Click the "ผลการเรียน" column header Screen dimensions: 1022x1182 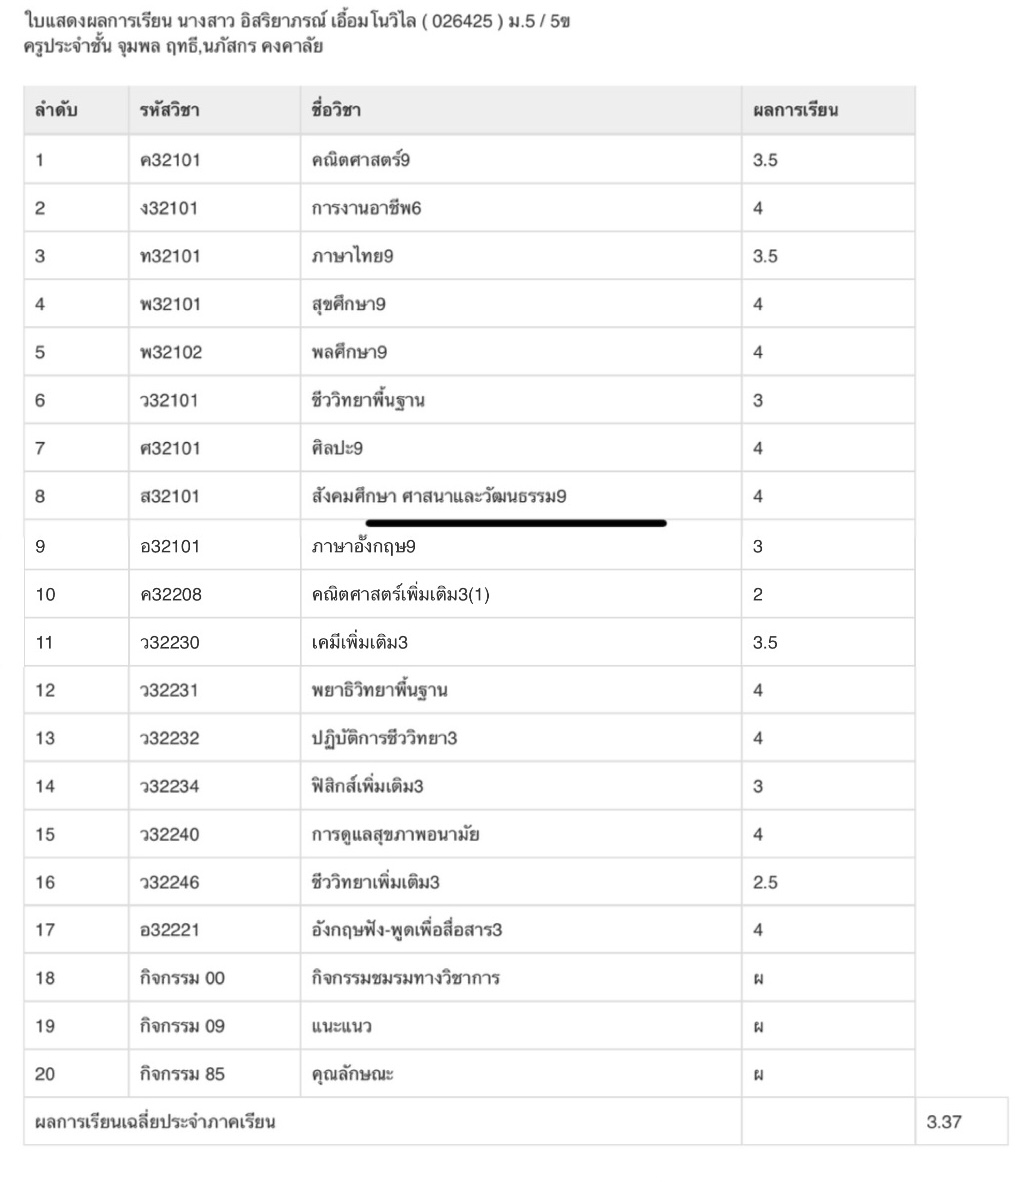point(795,111)
